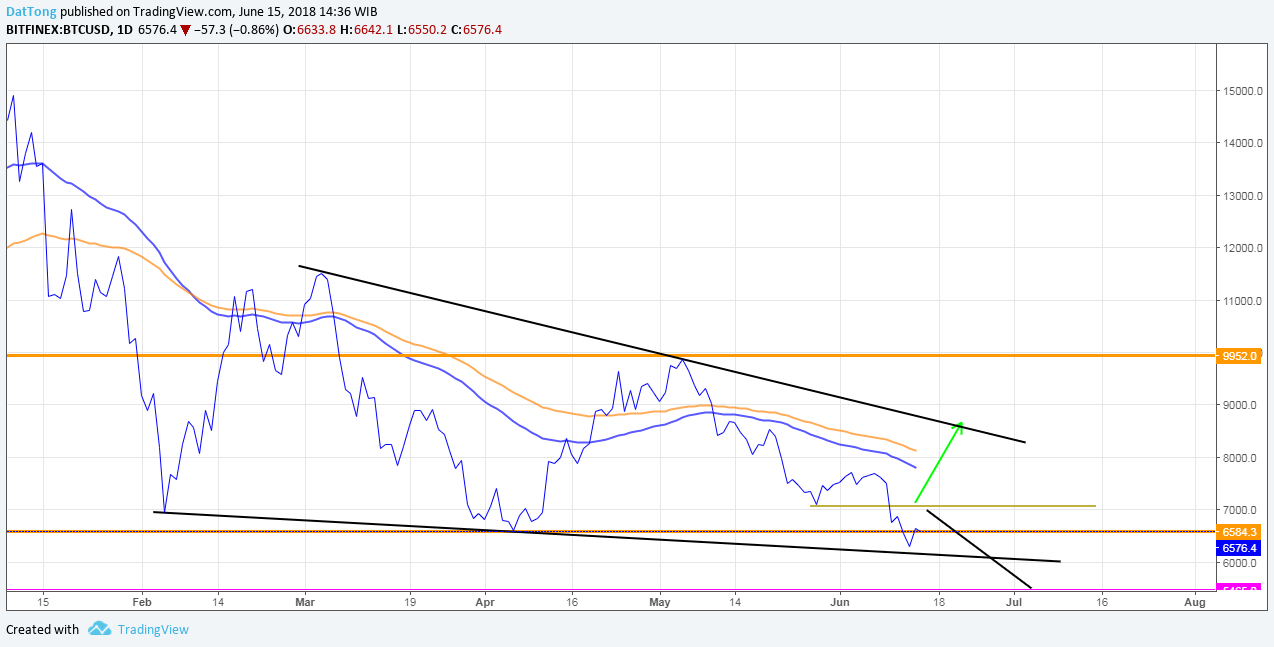This screenshot has width=1274, height=647.
Task: Click the May date axis label
Action: coord(660,603)
